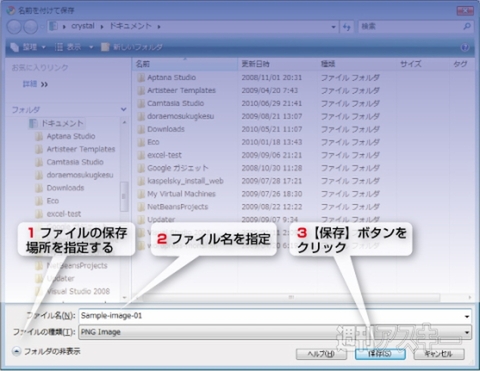This screenshot has width=480, height=371.
Task: Expand the address bar history dropdown arrow
Action: point(333,27)
